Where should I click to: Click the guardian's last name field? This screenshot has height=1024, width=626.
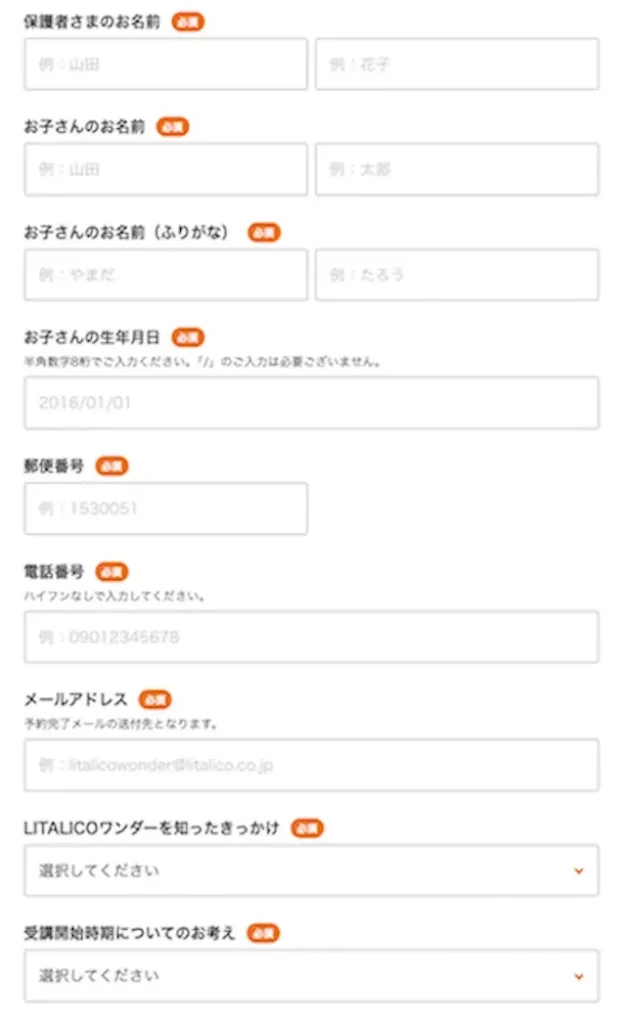166,64
